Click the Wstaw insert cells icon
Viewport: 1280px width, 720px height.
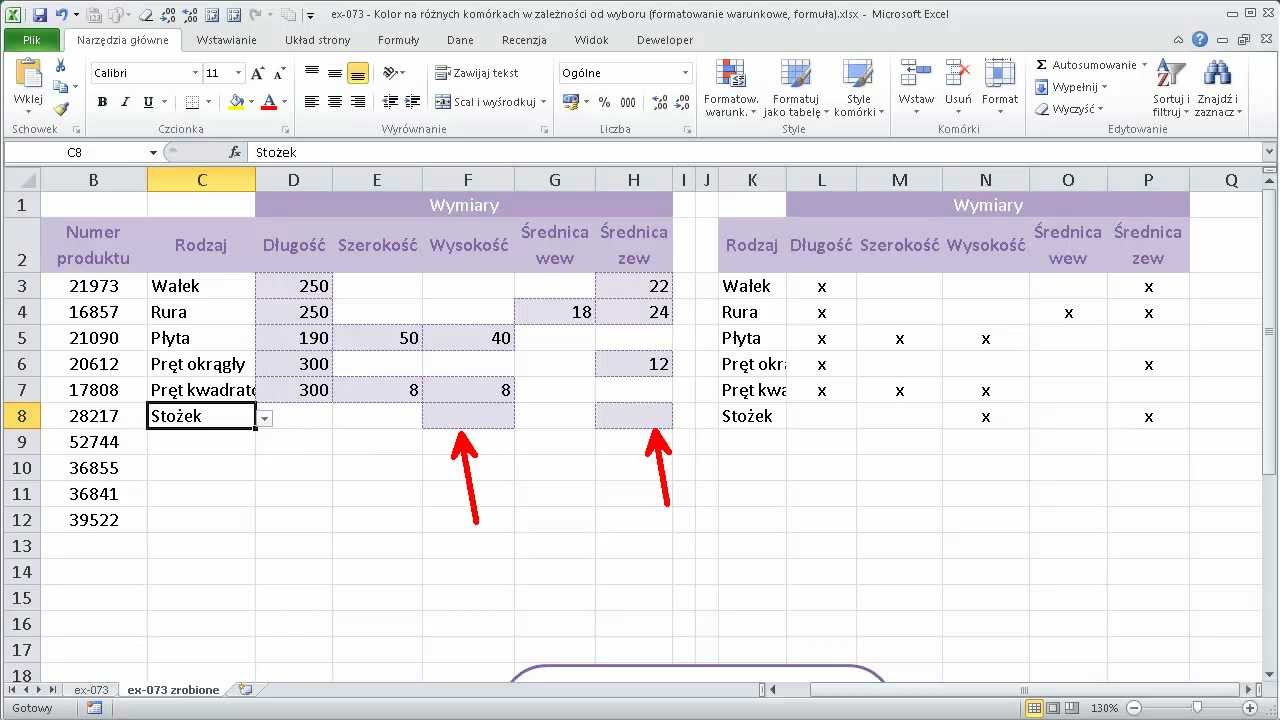[916, 74]
